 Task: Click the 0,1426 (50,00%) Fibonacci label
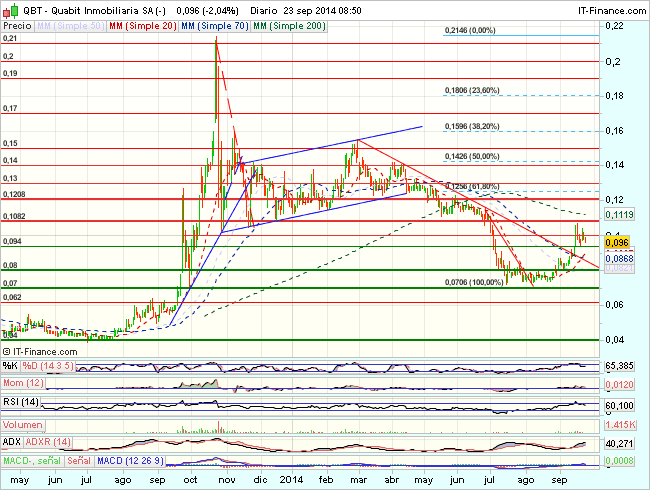point(472,156)
